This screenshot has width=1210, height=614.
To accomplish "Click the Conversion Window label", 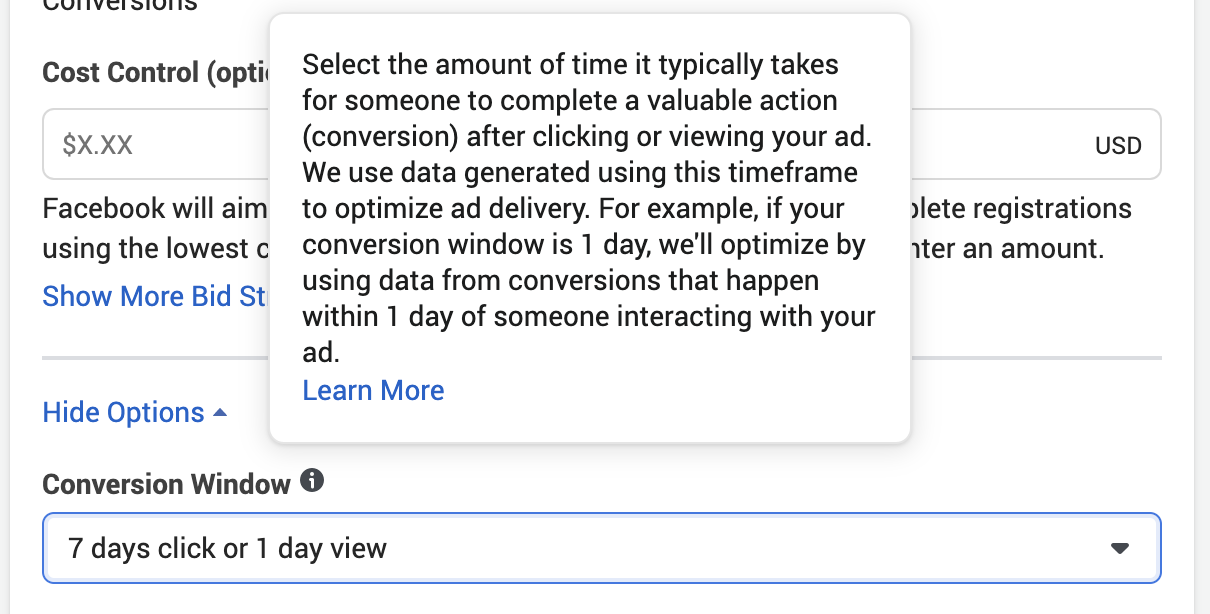I will [x=166, y=485].
